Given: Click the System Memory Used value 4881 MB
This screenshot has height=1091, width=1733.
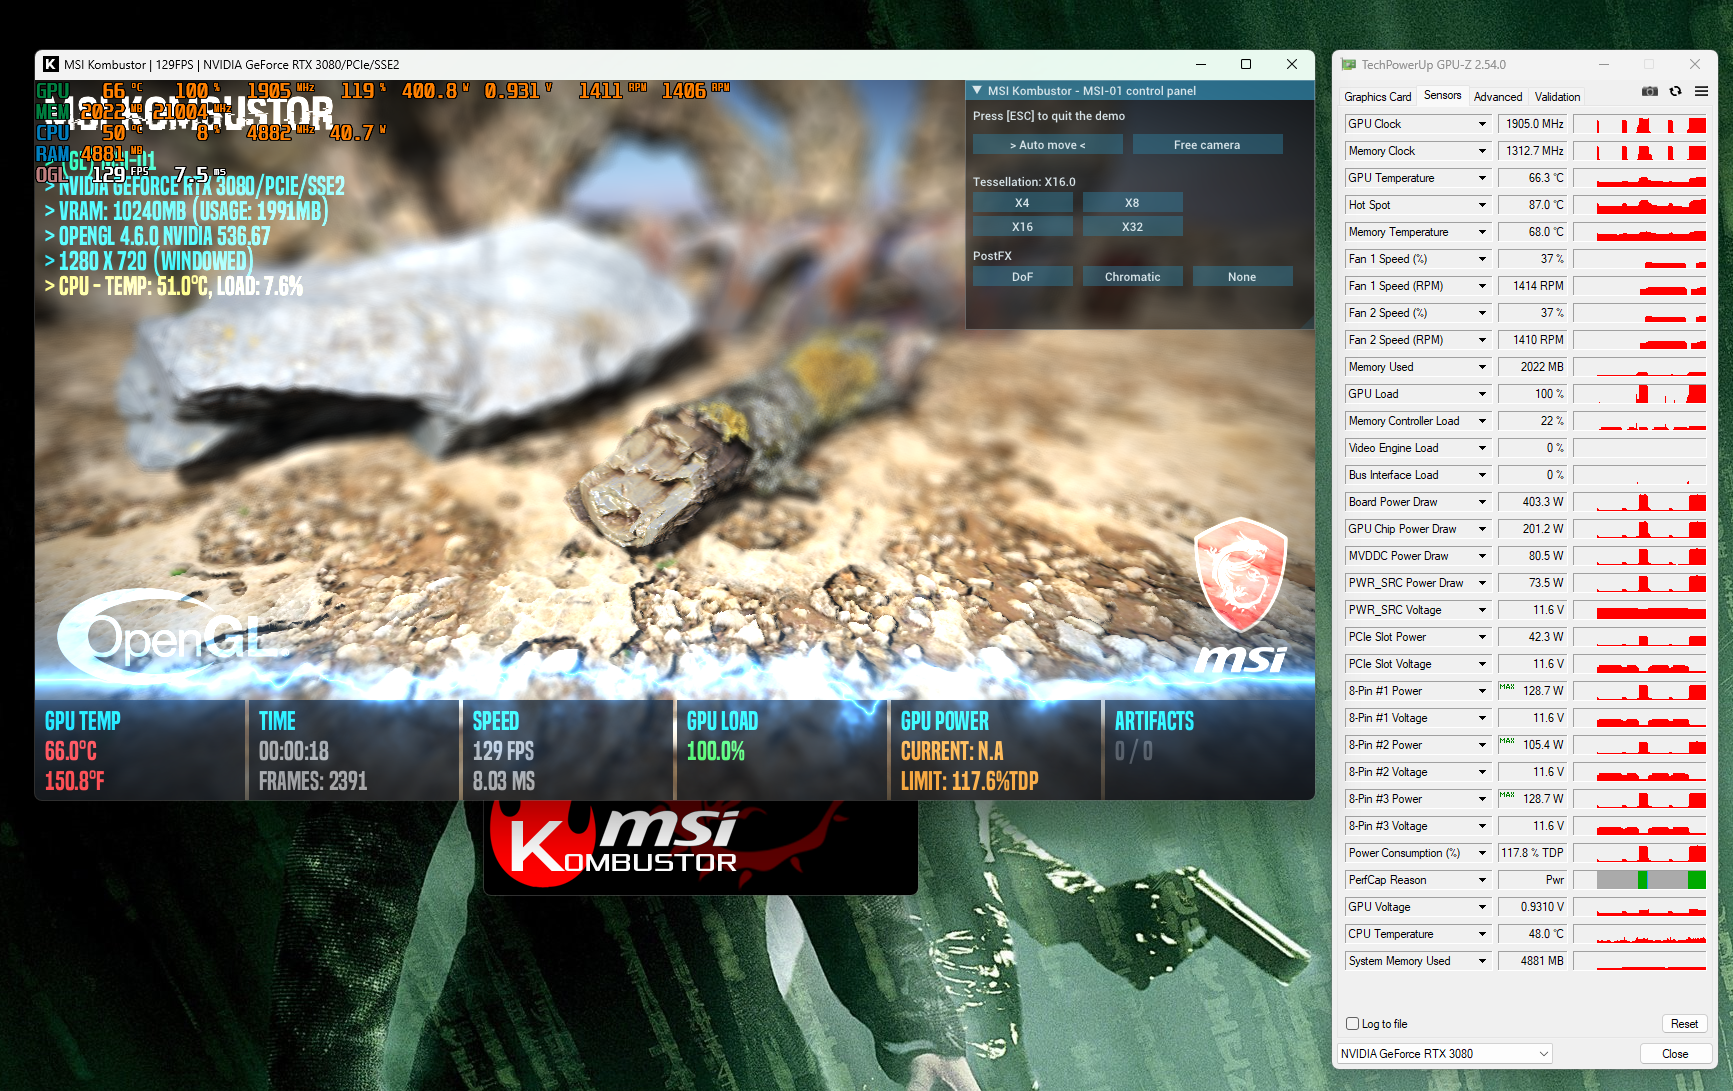Looking at the screenshot, I should point(1533,961).
